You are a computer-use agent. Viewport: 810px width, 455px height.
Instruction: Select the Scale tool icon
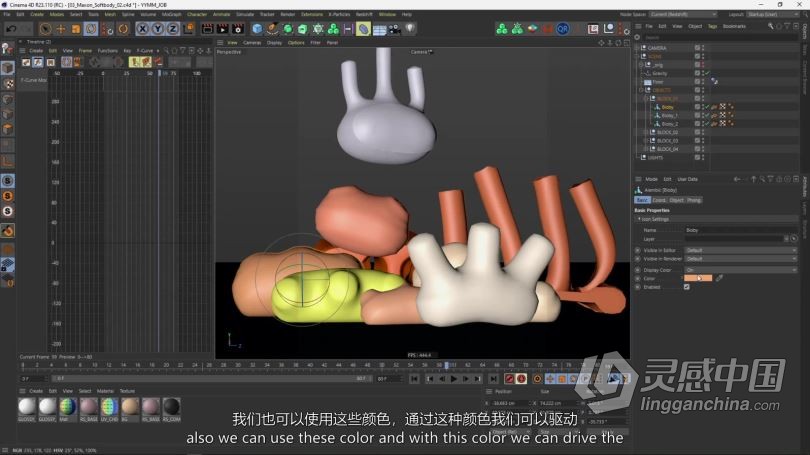coord(76,29)
